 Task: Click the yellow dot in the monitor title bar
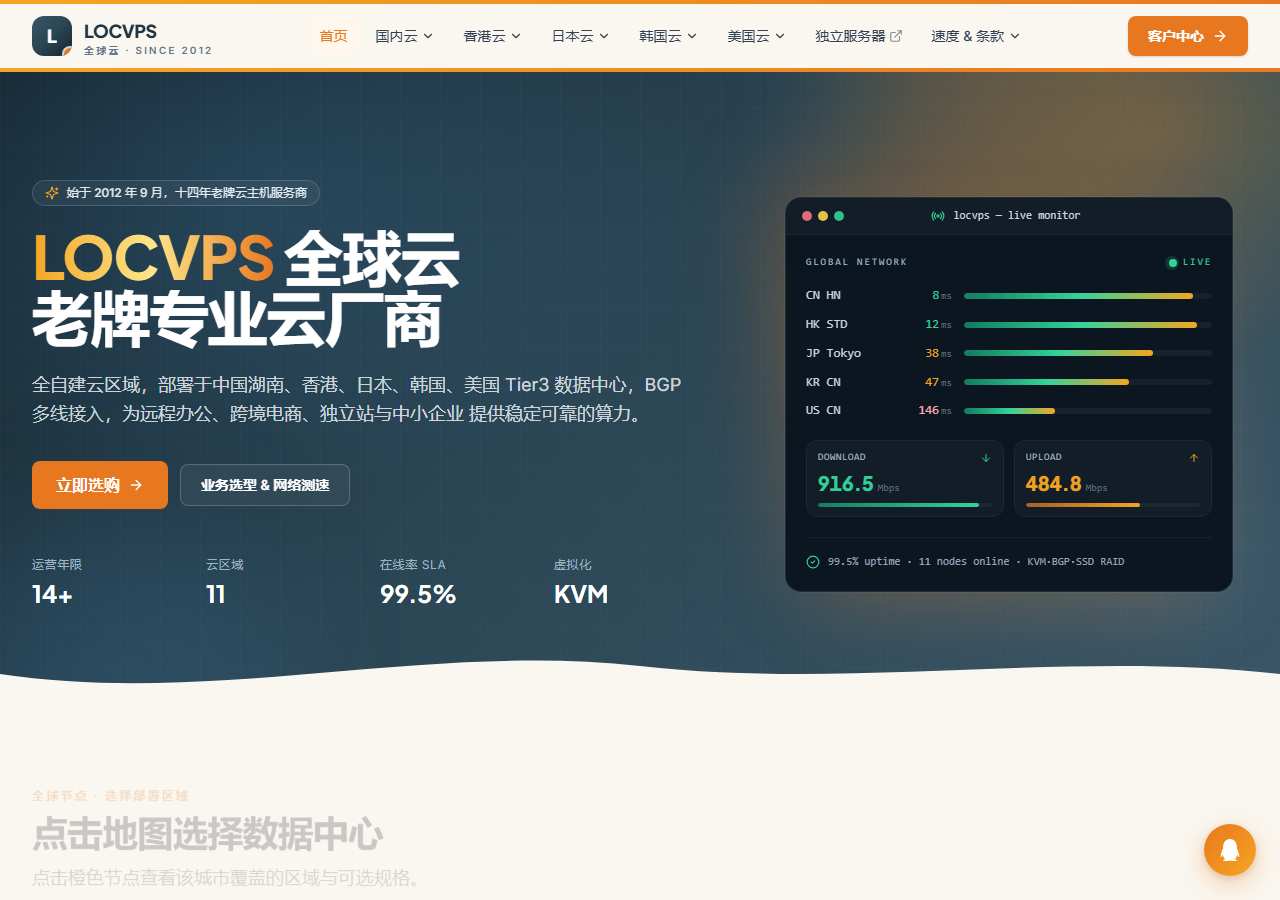[x=823, y=216]
